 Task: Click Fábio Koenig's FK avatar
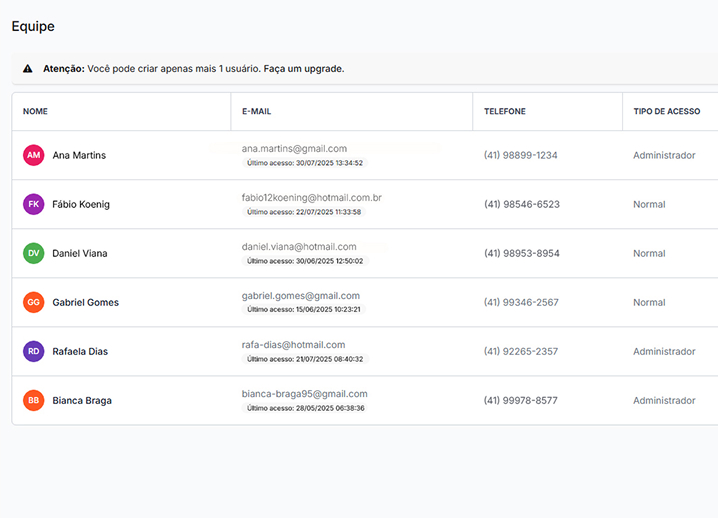click(x=34, y=204)
